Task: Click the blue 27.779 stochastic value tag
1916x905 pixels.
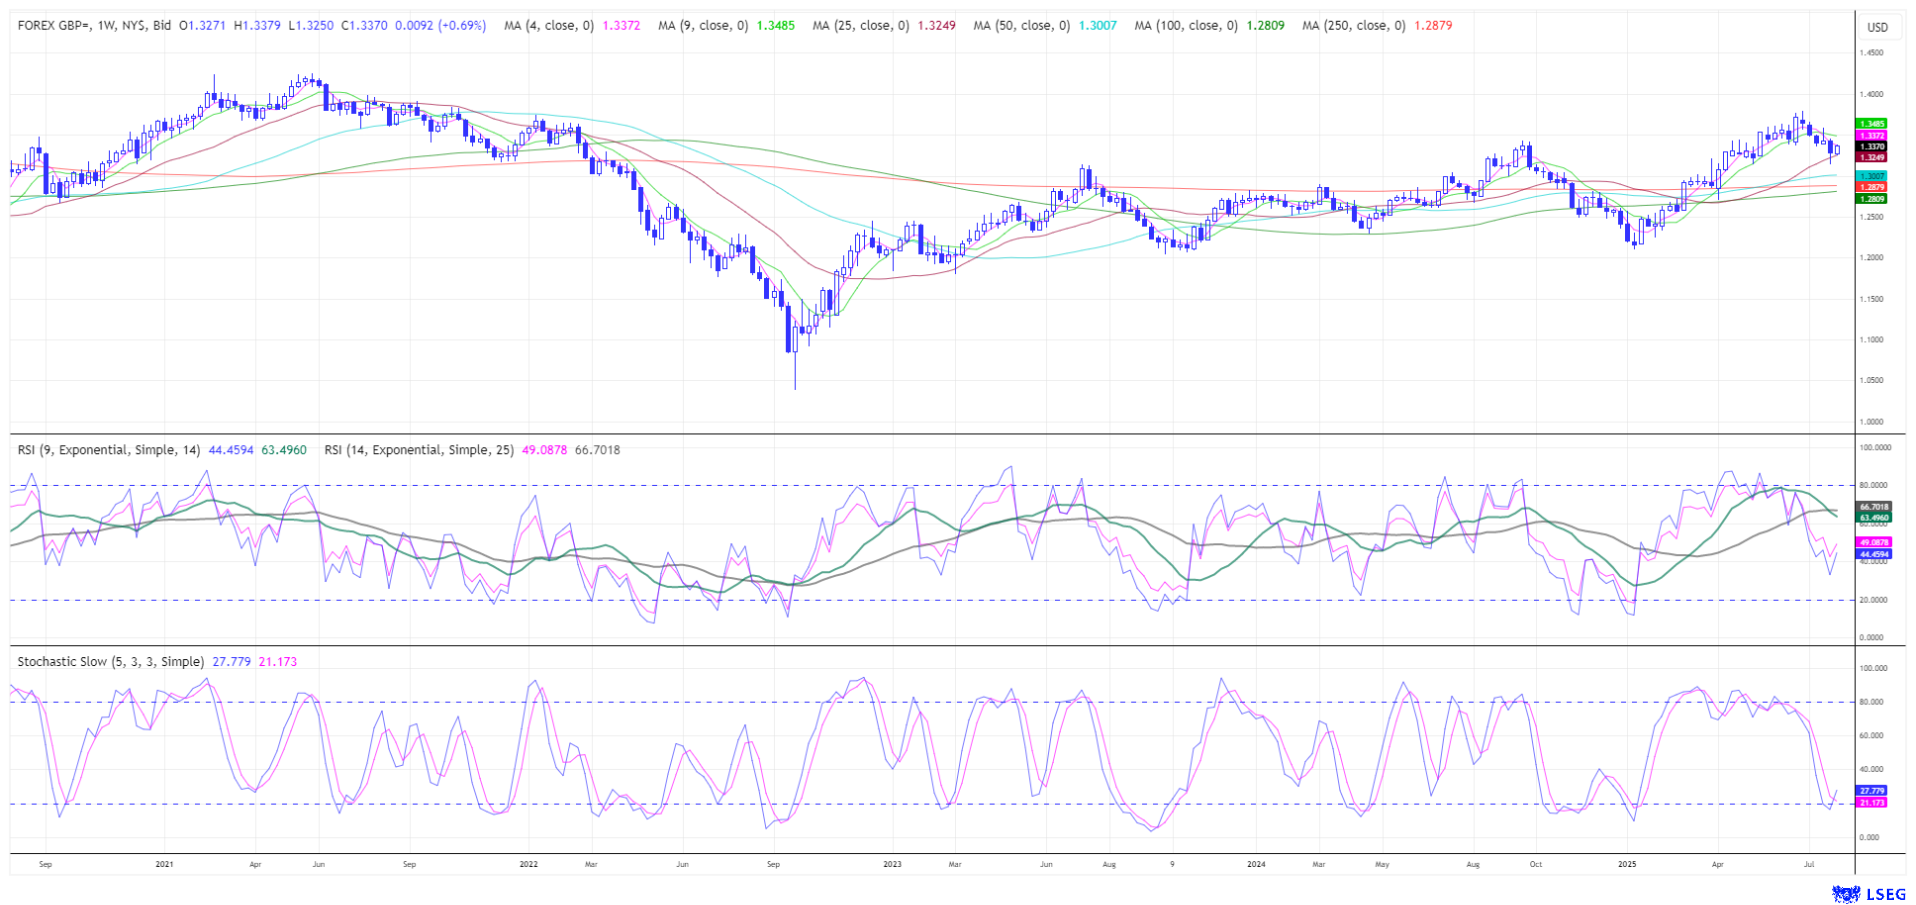Action: pyautogui.click(x=1872, y=790)
